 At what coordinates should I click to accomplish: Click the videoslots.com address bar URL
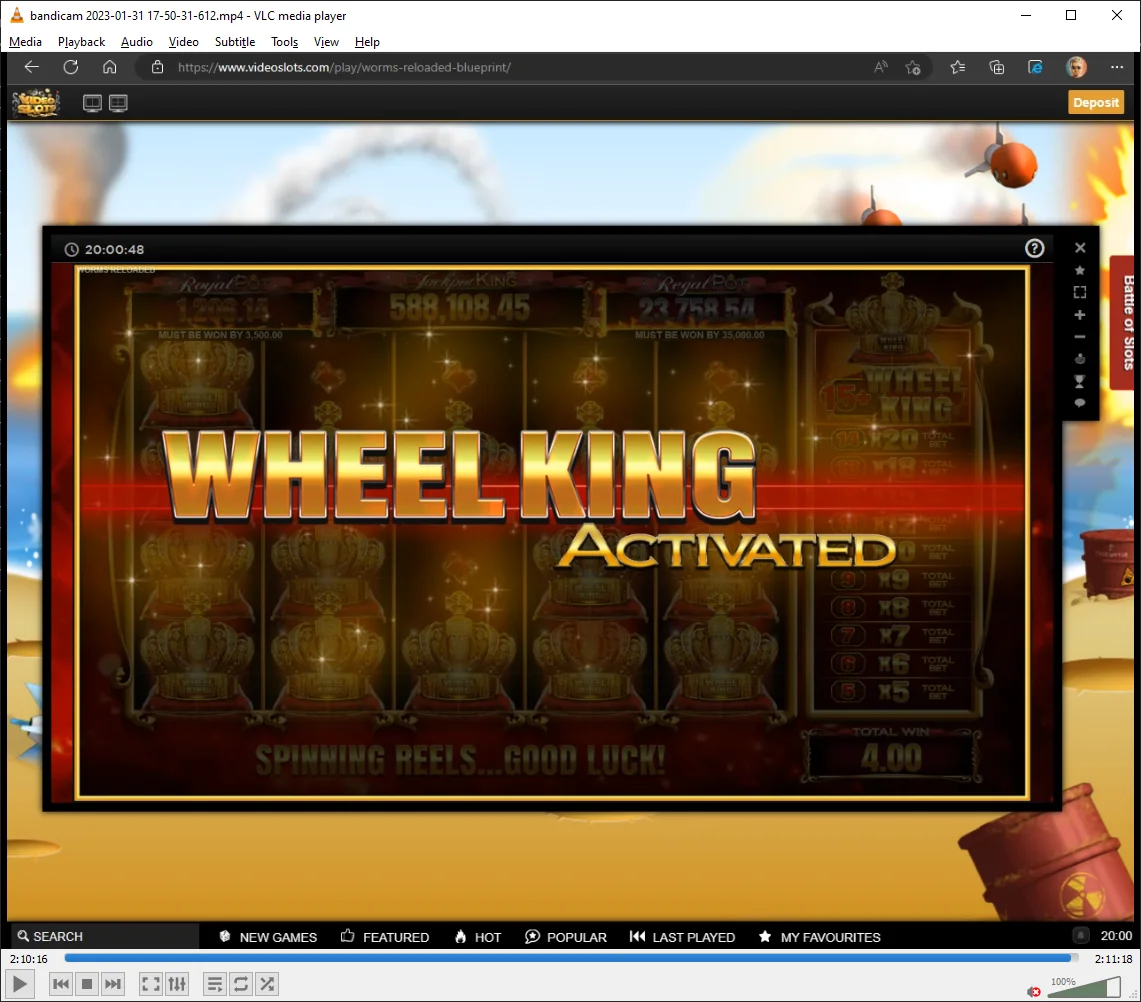click(344, 68)
